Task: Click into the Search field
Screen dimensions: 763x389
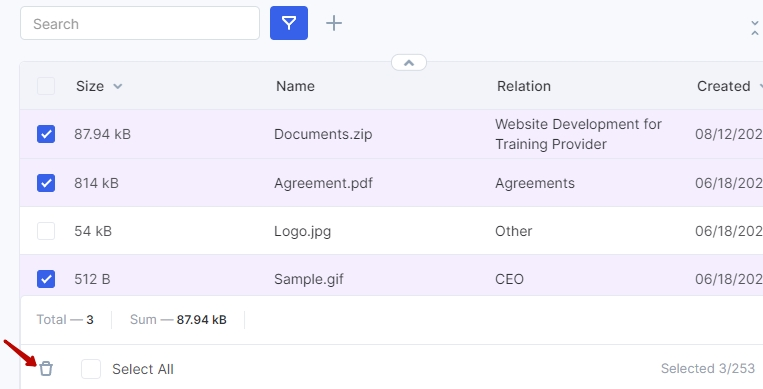Action: (140, 23)
